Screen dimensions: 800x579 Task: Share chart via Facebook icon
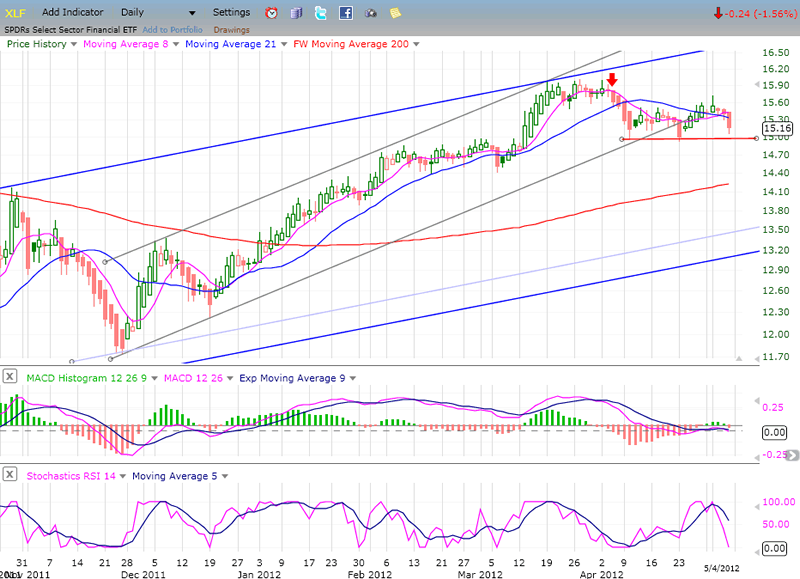pos(345,13)
